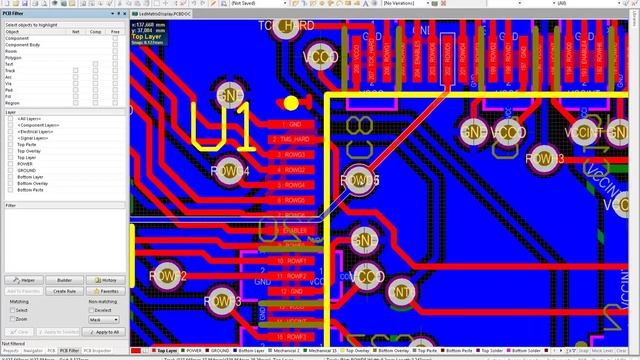Click the layer tabs scroll-right arrow
This screenshot has width=640, height=360.
pos(561,351)
